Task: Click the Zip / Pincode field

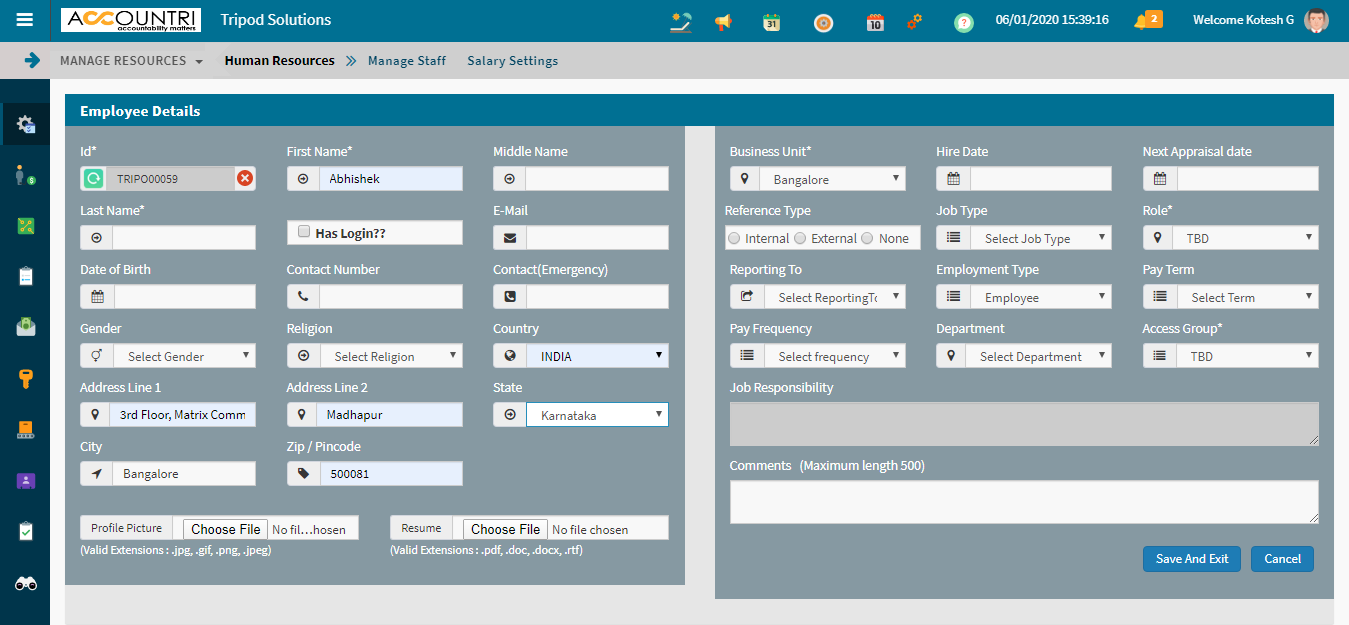Action: [x=391, y=474]
